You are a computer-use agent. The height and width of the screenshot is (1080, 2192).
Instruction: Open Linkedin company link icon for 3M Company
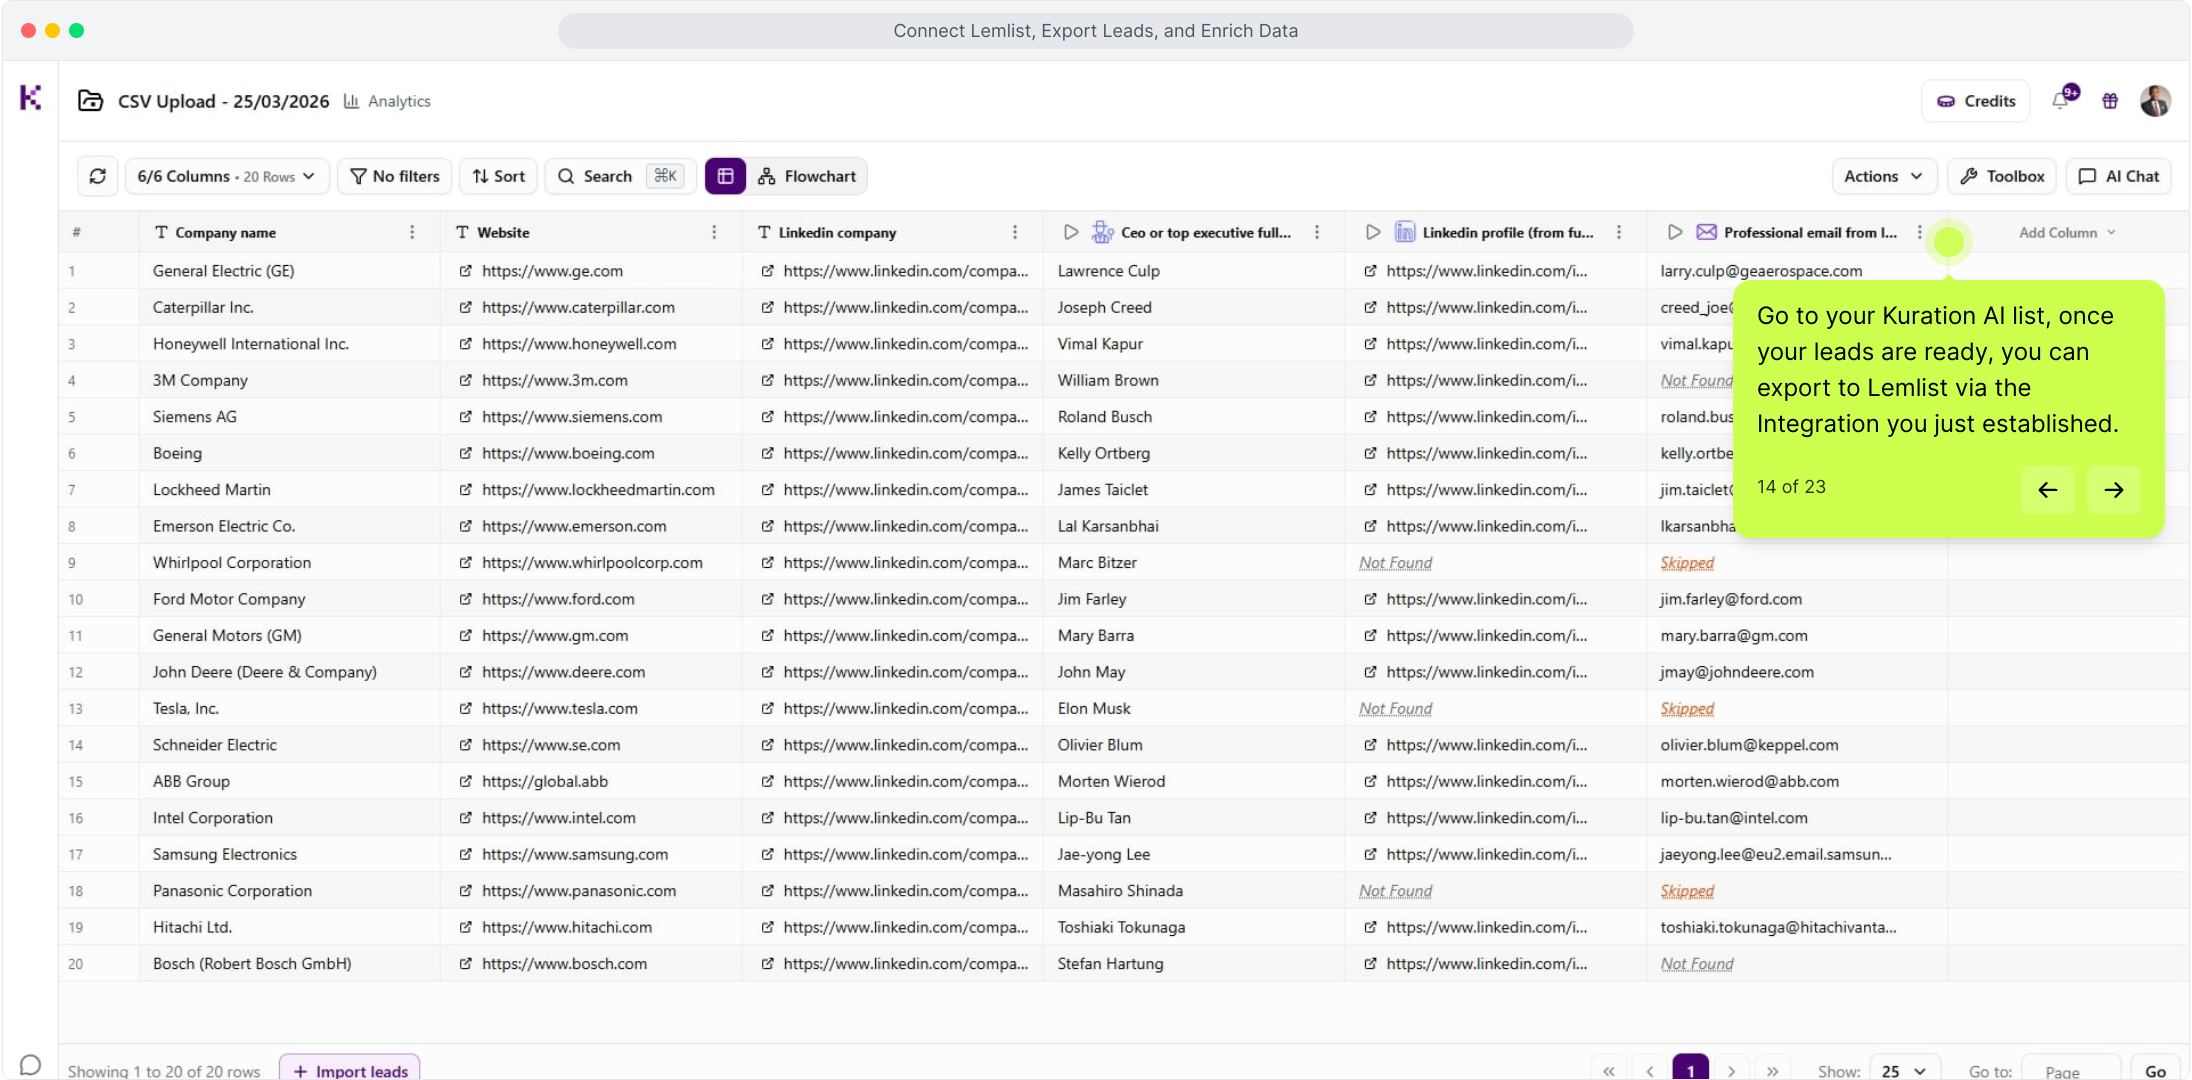click(x=767, y=380)
